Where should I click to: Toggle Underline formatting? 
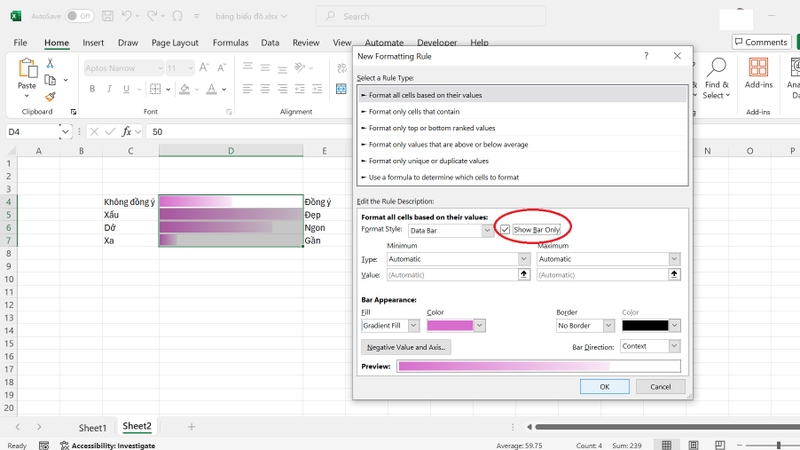126,89
